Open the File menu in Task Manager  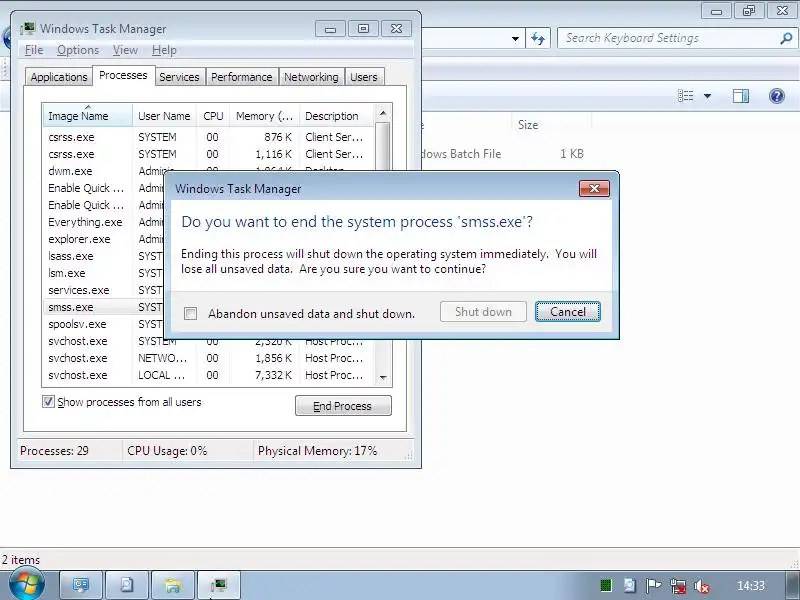[x=34, y=50]
